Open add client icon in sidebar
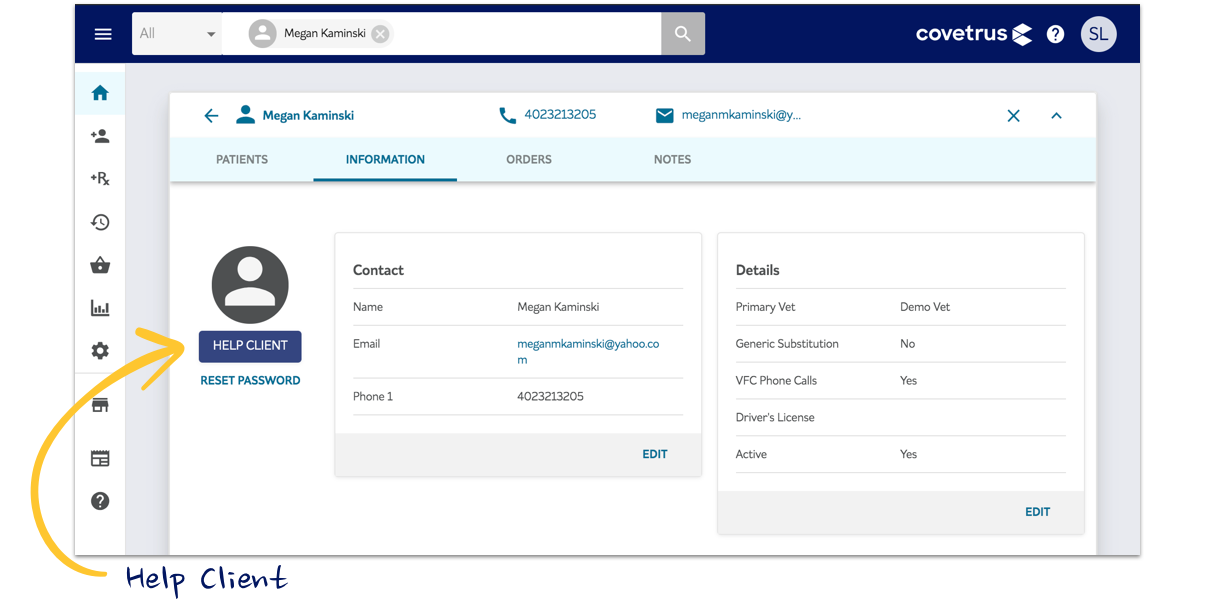Image resolution: width=1218 pixels, height=605 pixels. pos(100,136)
